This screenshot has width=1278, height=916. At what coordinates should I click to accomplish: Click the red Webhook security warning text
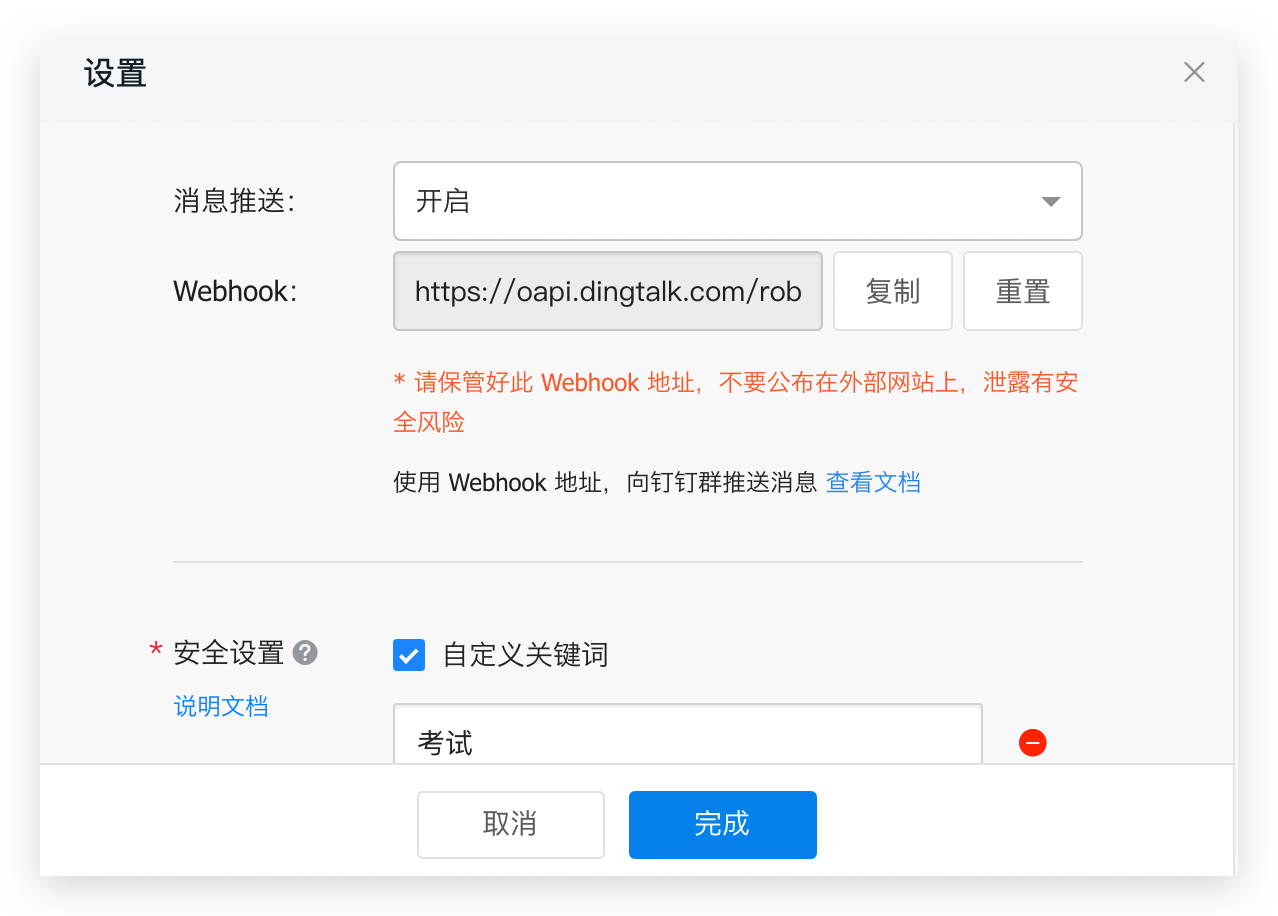coord(736,402)
